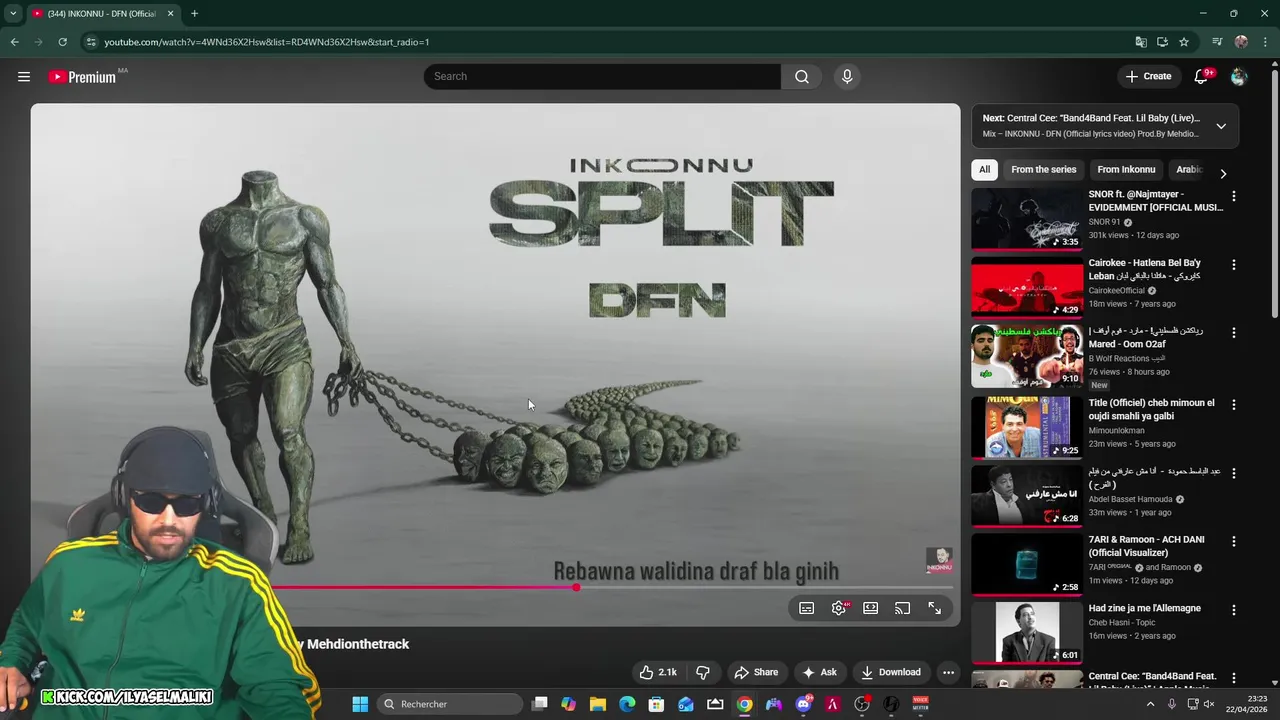Open Microsoft Edge from the taskbar
Screen dimensions: 1280x720
627,704
